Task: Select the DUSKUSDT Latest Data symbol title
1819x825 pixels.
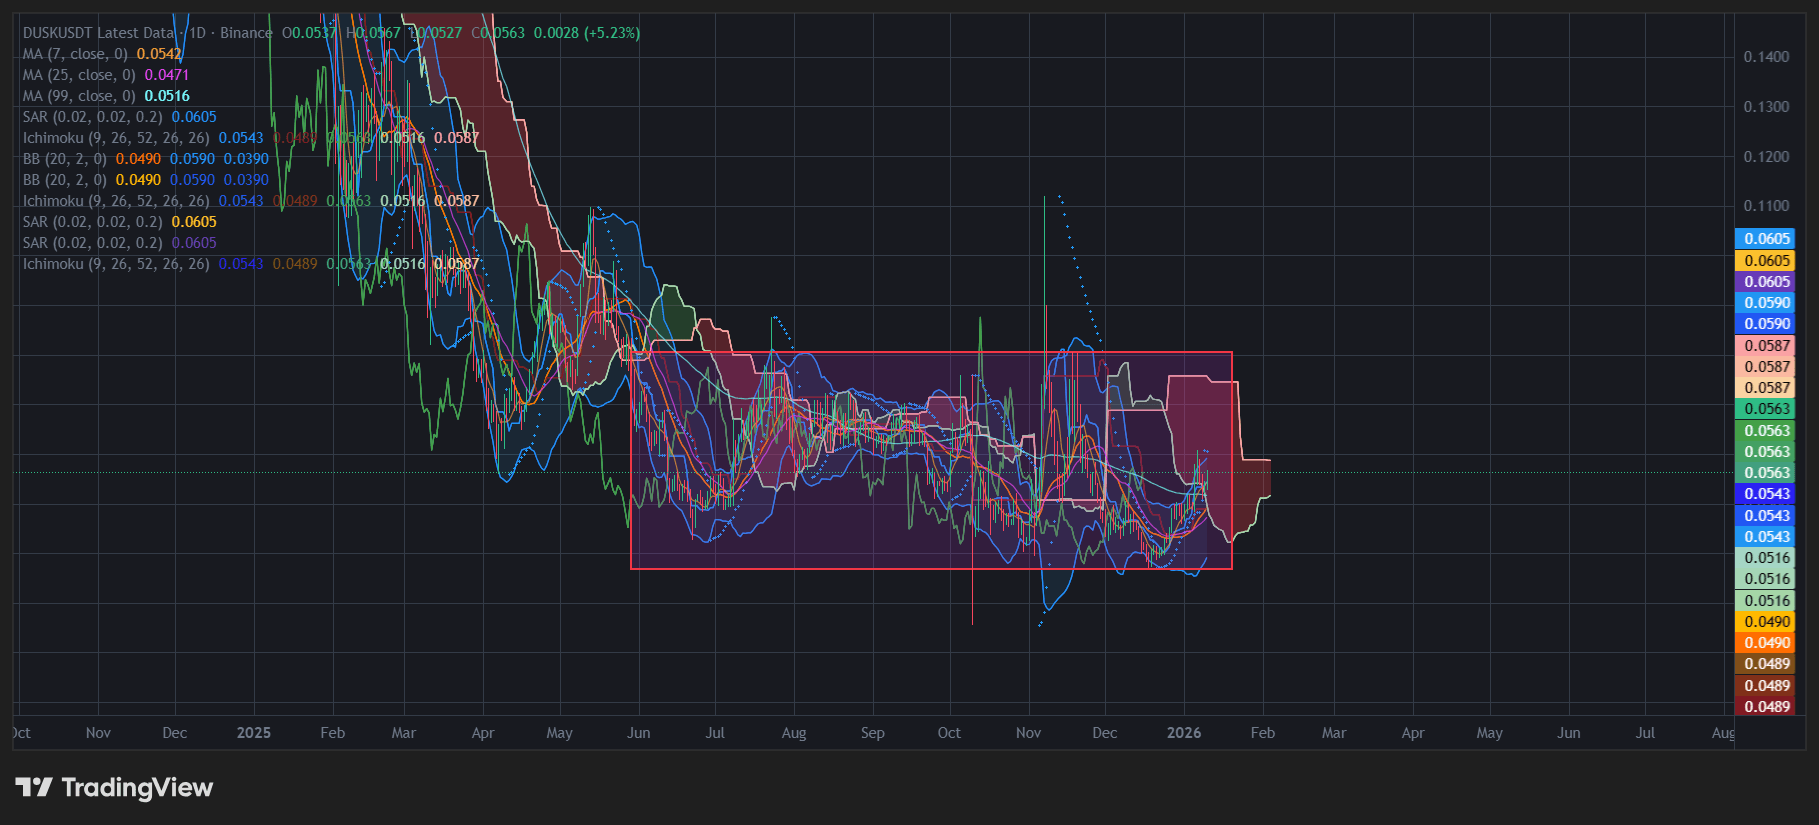Action: (98, 33)
